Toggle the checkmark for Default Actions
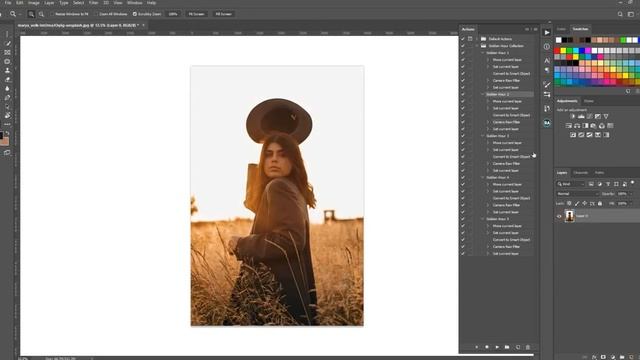 [463, 39]
